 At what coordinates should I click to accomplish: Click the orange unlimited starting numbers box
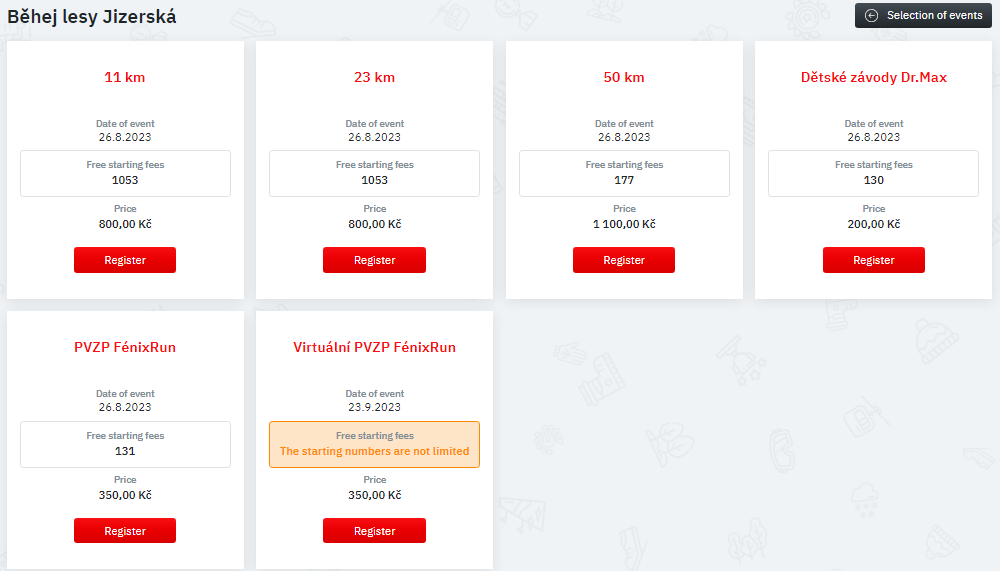click(374, 444)
